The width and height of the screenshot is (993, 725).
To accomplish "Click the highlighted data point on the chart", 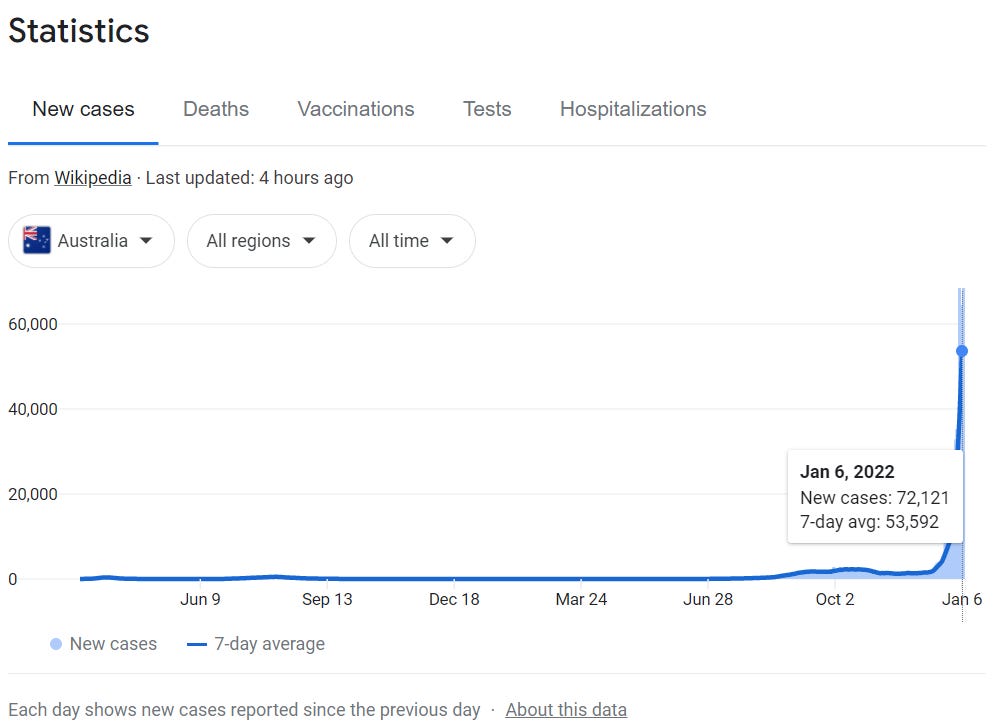I will point(962,351).
